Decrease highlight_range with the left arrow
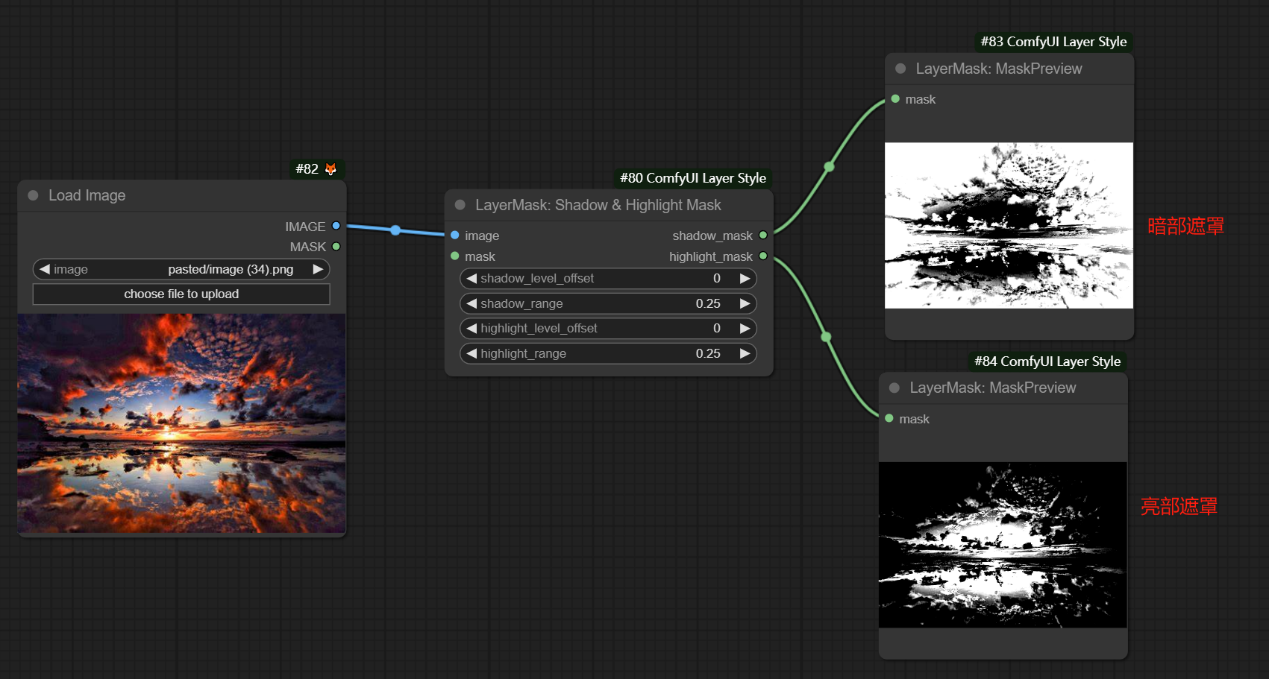The image size is (1269, 679). pos(471,353)
